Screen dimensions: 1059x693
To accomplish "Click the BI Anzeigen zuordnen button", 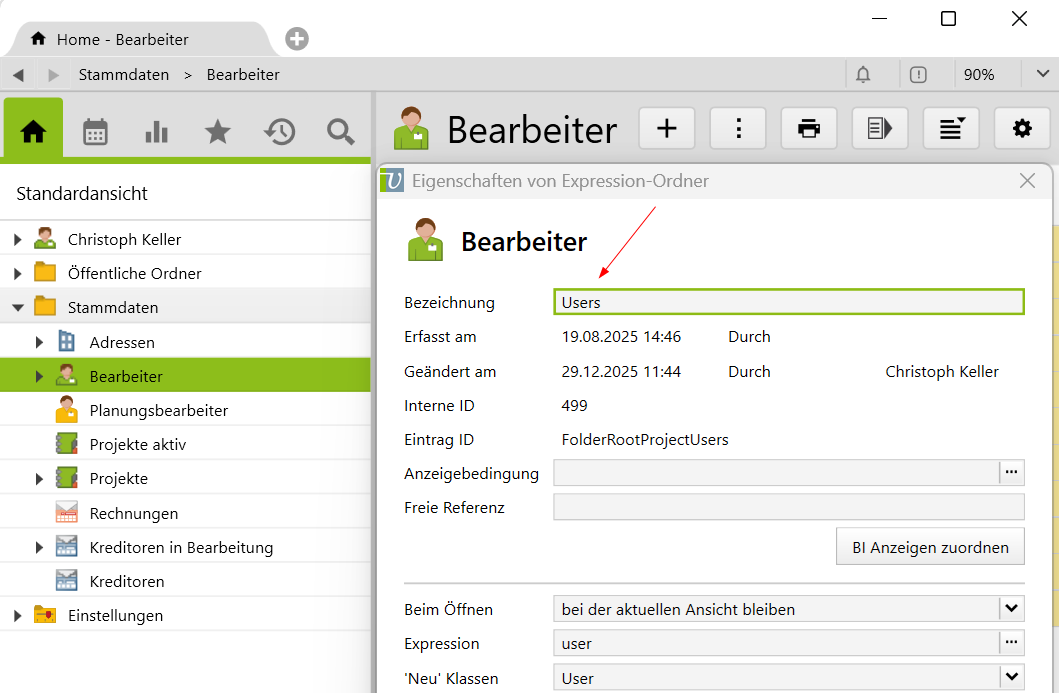I will tap(930, 547).
